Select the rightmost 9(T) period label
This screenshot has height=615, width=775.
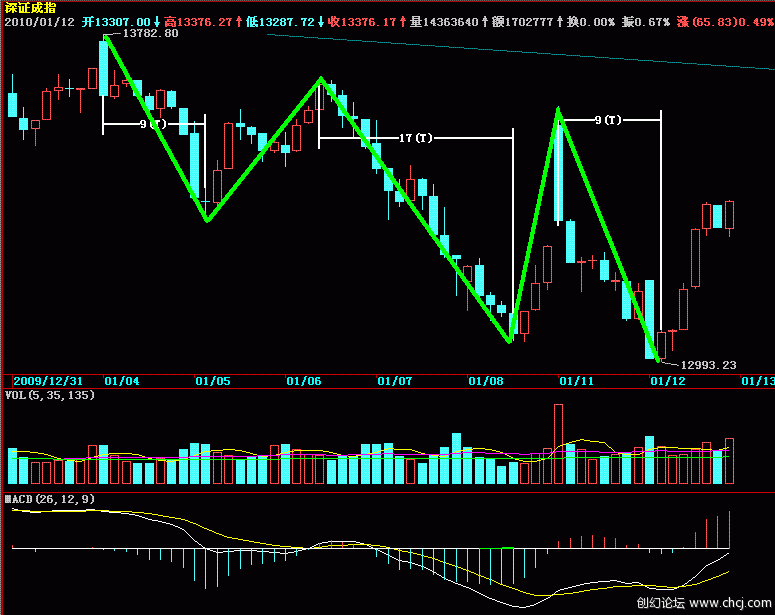pos(609,120)
